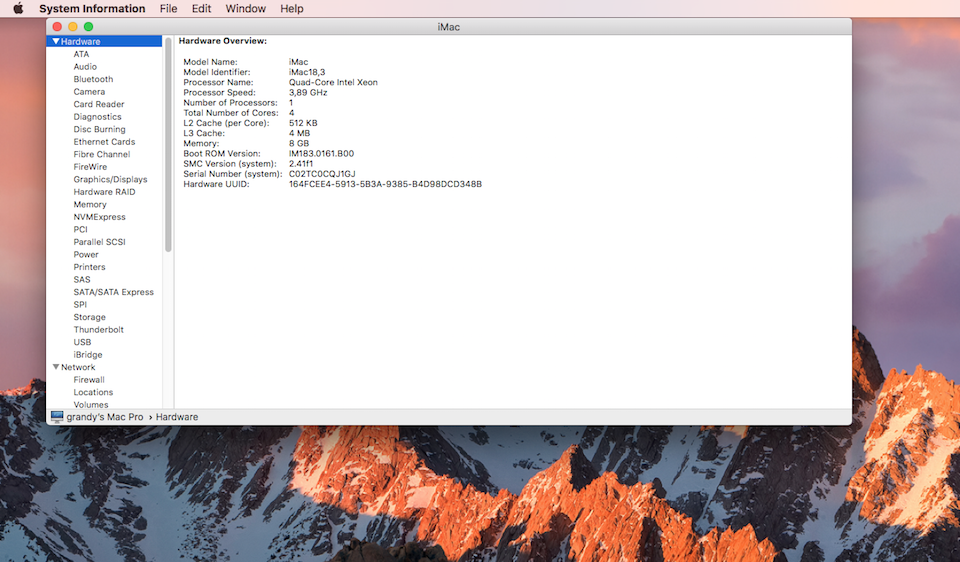Select Storage in the sidebar
Image resolution: width=960 pixels, height=562 pixels.
pos(89,317)
